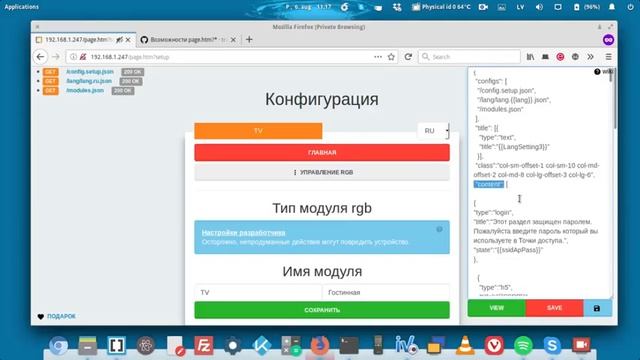Click the forward navigation arrow
The height and width of the screenshot is (360, 640).
pyautogui.click(x=56, y=57)
